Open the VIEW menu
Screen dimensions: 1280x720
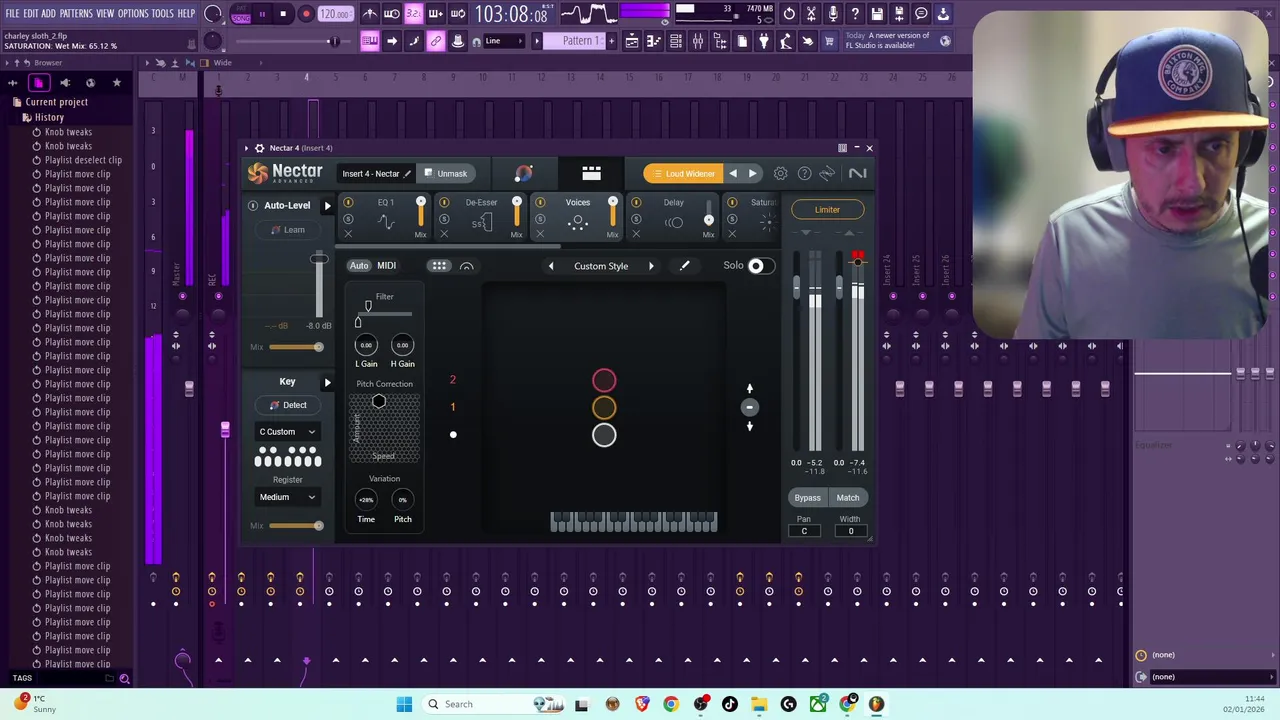(x=104, y=14)
